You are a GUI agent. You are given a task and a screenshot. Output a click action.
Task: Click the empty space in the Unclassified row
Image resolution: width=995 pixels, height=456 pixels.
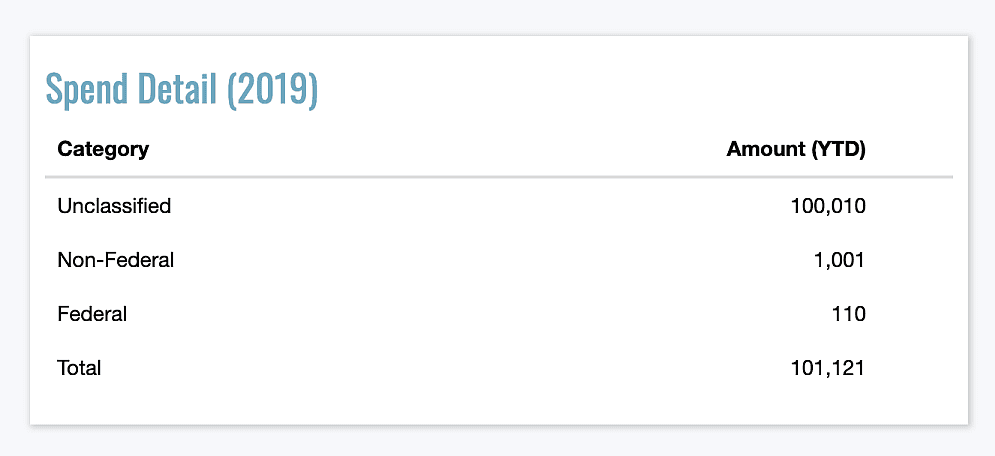[x=481, y=206]
